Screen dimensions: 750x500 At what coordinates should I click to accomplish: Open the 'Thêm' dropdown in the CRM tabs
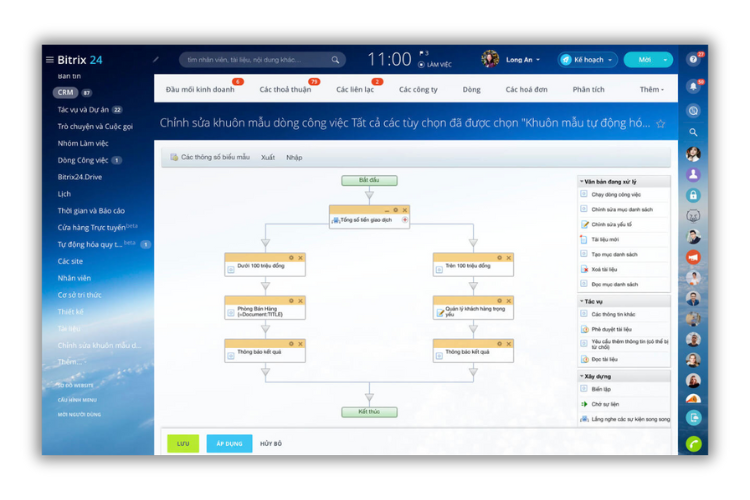[650, 89]
